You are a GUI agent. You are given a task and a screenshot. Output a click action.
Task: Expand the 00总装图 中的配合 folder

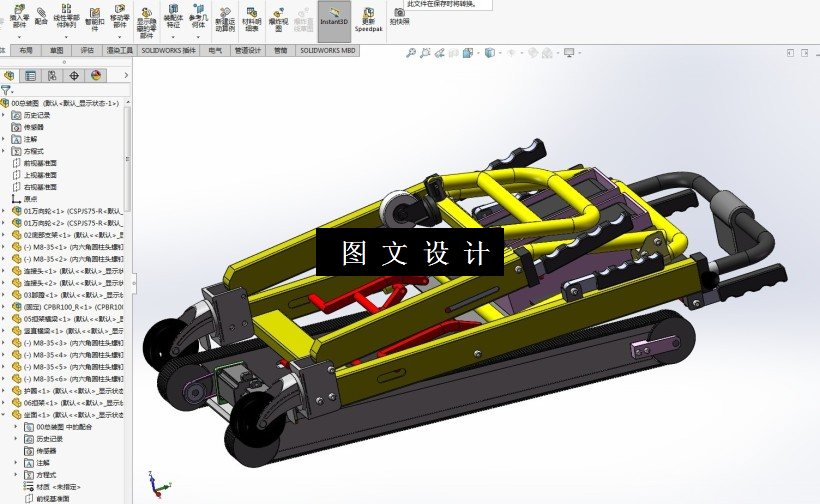click(x=16, y=427)
